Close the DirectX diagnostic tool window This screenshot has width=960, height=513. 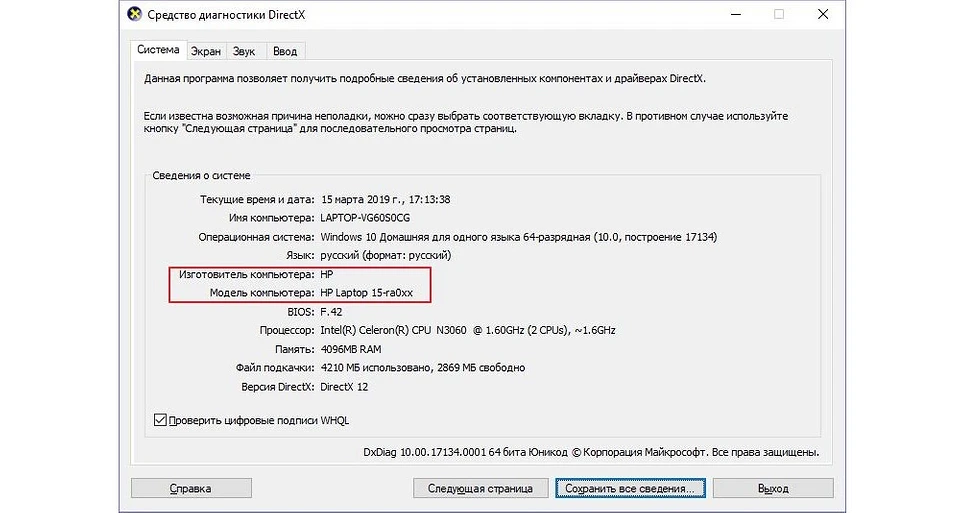pyautogui.click(x=821, y=15)
